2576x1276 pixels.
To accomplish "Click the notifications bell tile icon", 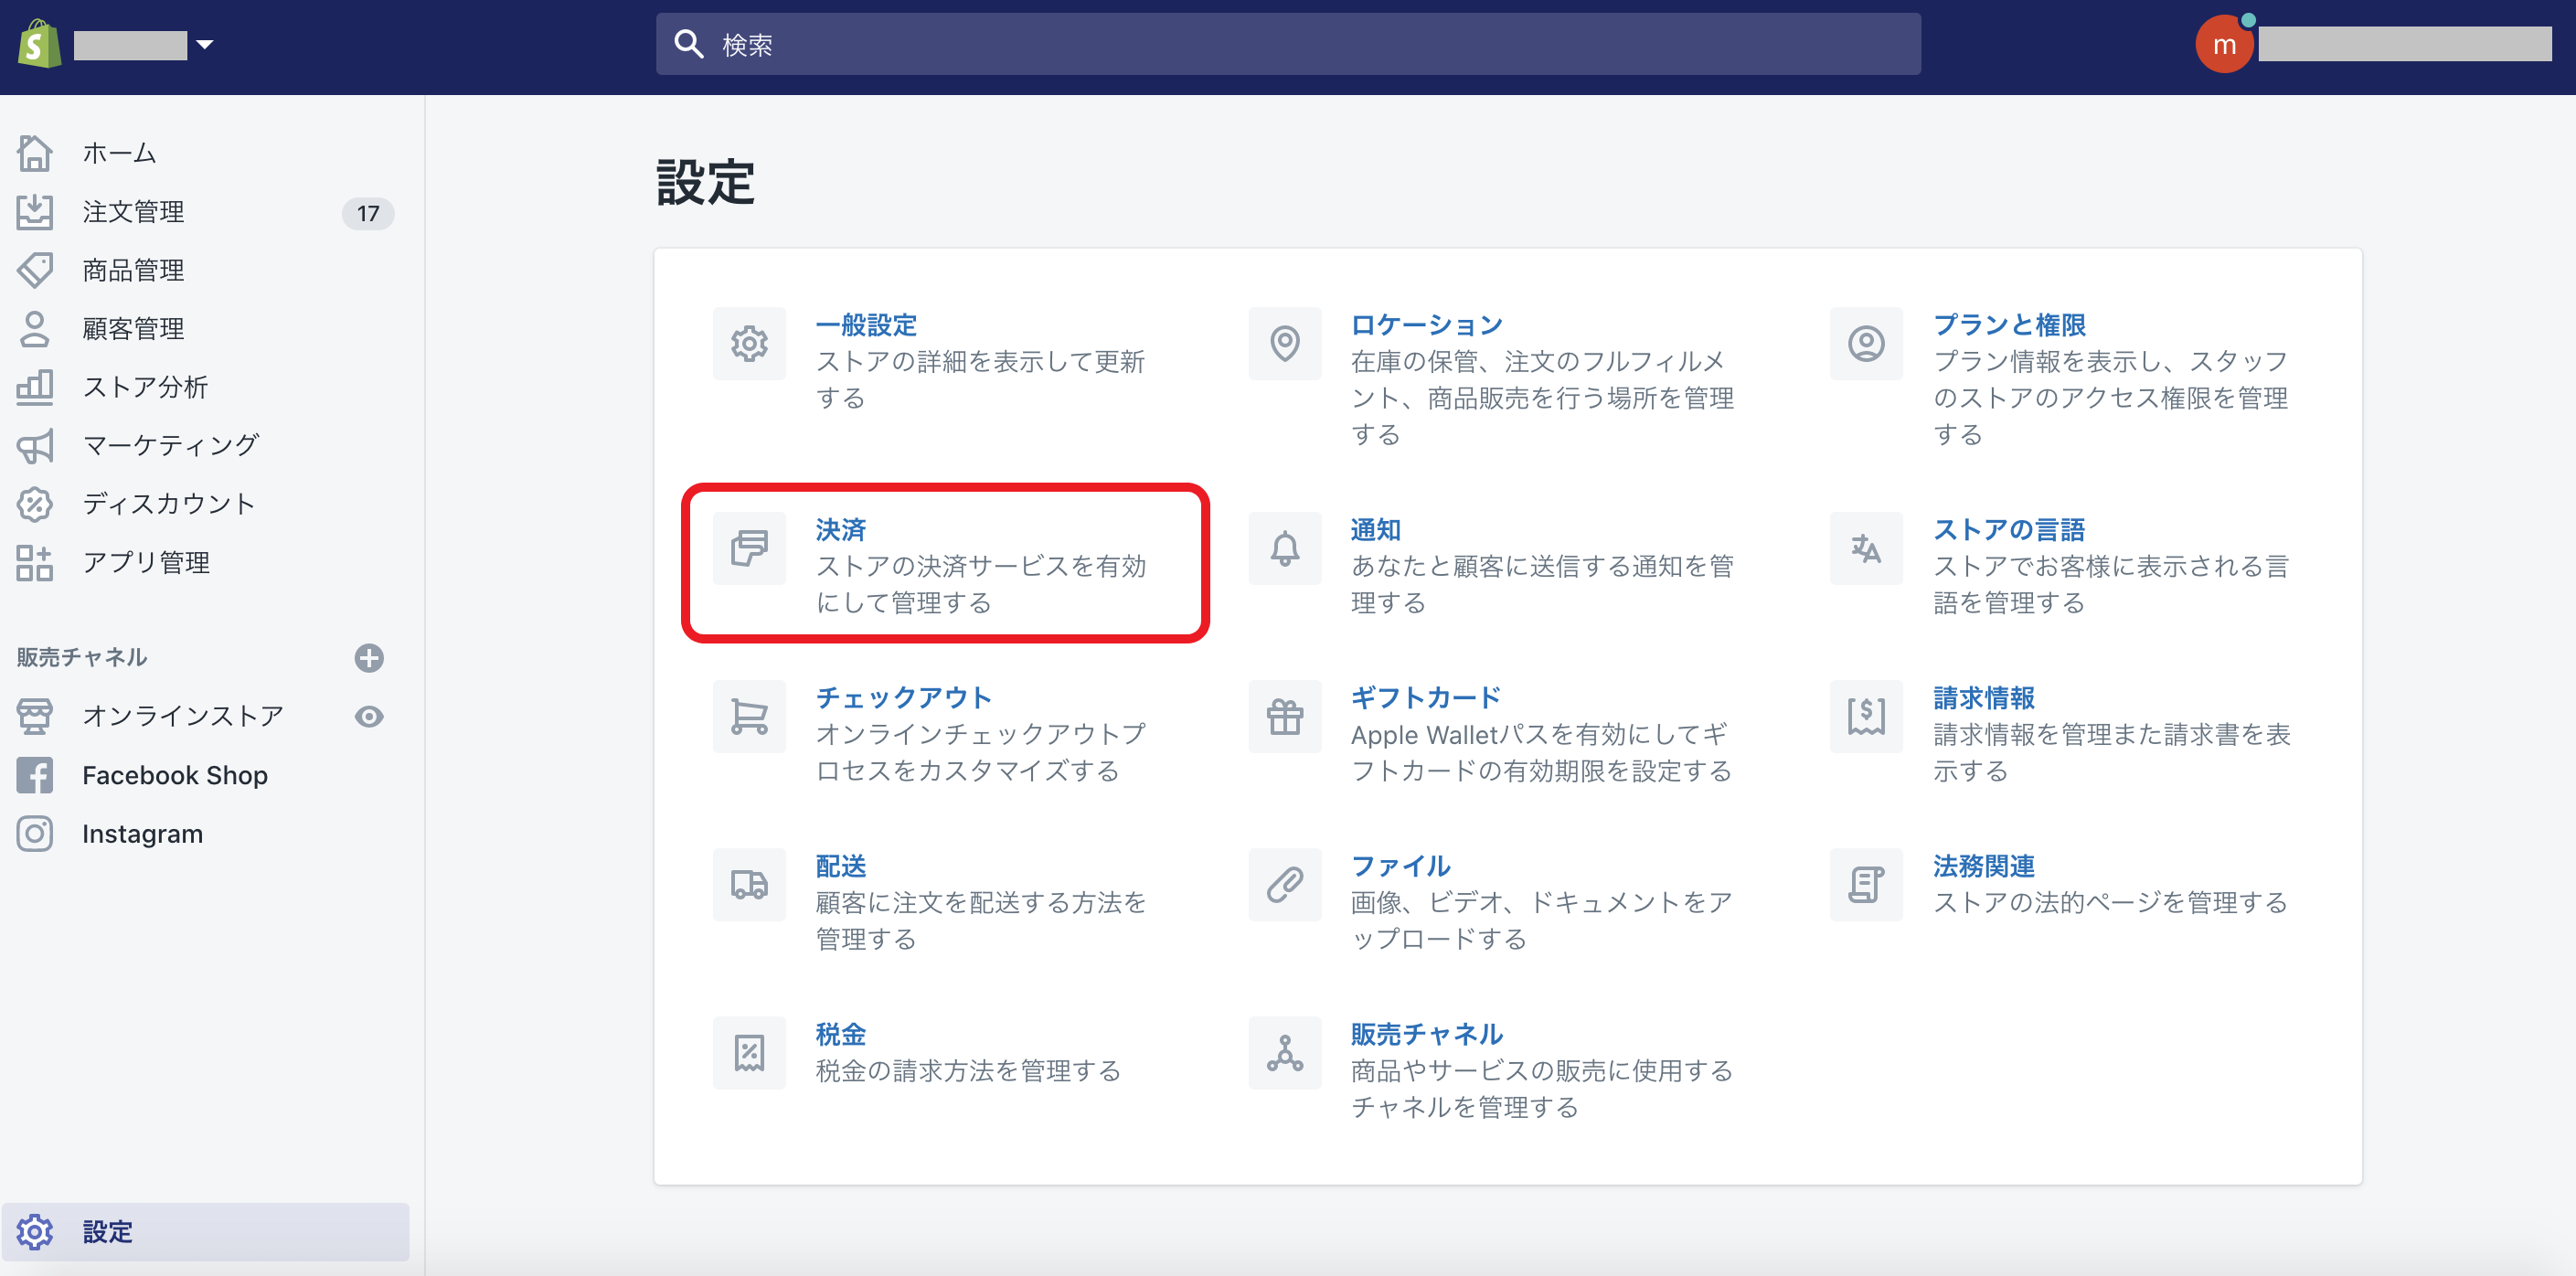I will (1284, 548).
